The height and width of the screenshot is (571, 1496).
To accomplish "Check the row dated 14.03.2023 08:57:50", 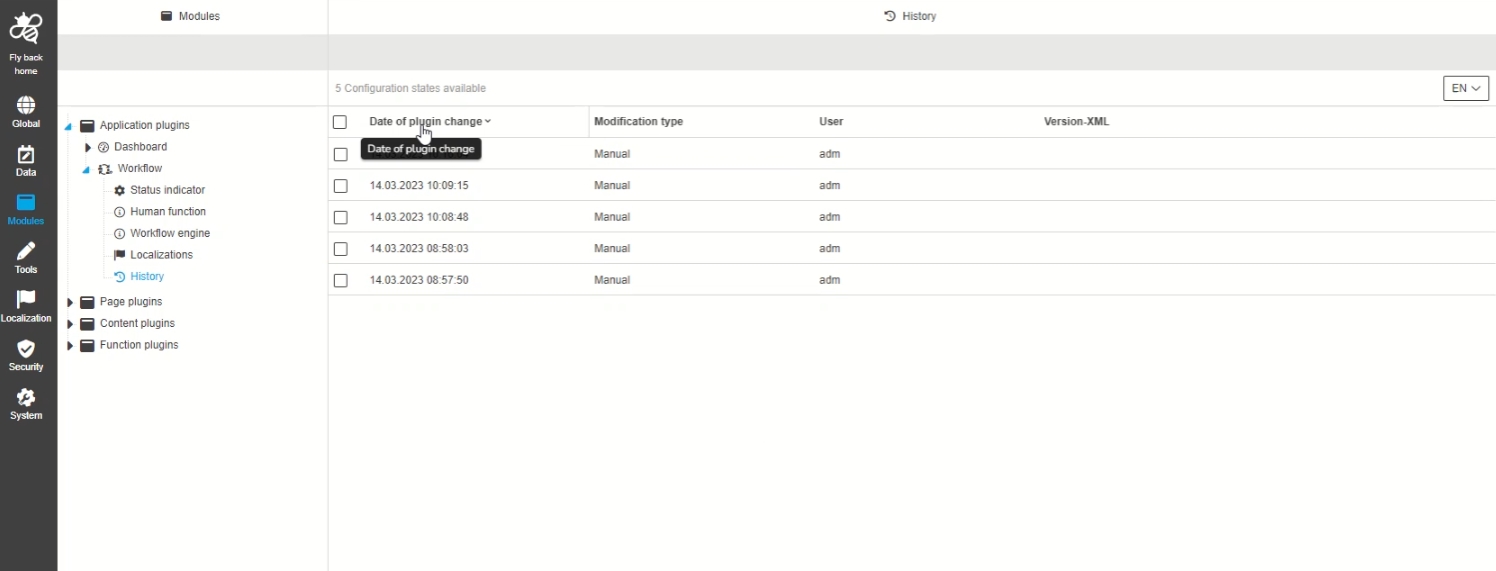I will pos(340,281).
